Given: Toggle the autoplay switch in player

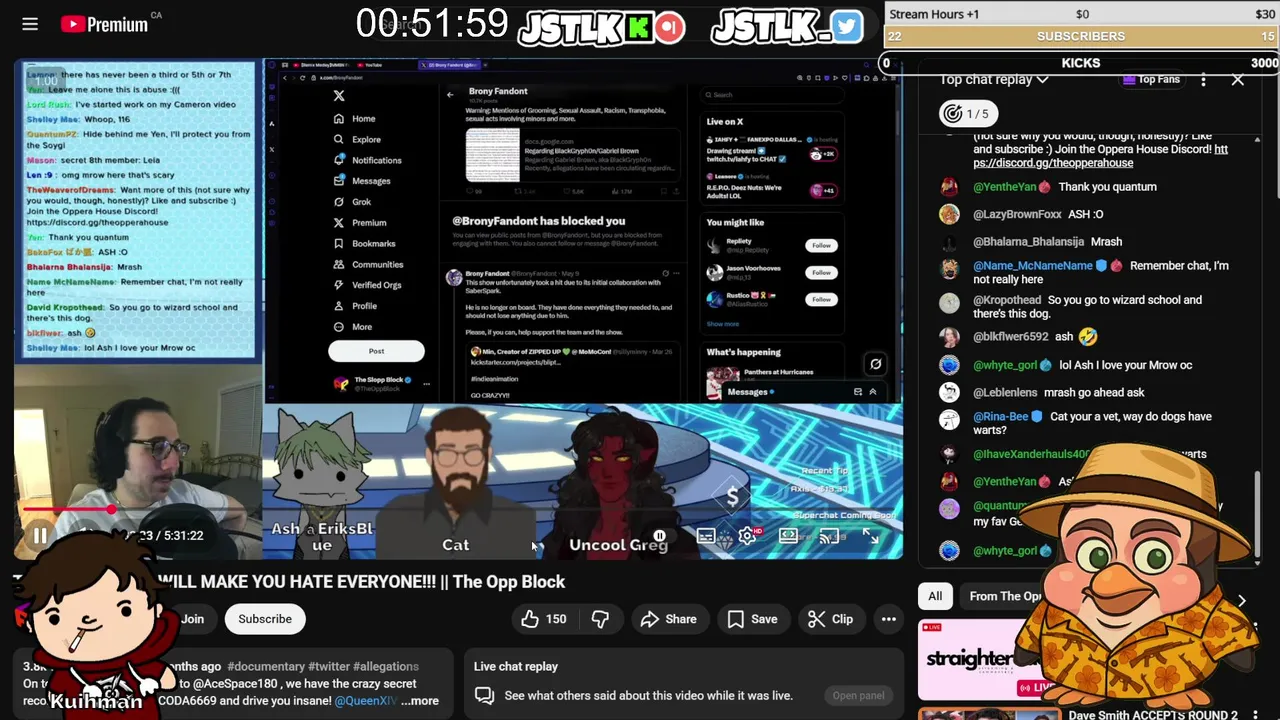Looking at the screenshot, I should (660, 537).
